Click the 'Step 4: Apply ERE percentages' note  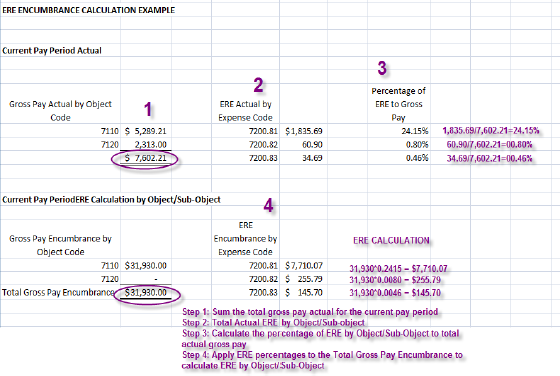pos(322,360)
